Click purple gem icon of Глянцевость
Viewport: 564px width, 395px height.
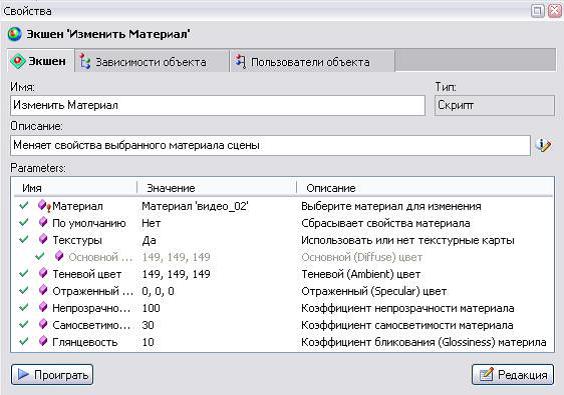[x=43, y=341]
